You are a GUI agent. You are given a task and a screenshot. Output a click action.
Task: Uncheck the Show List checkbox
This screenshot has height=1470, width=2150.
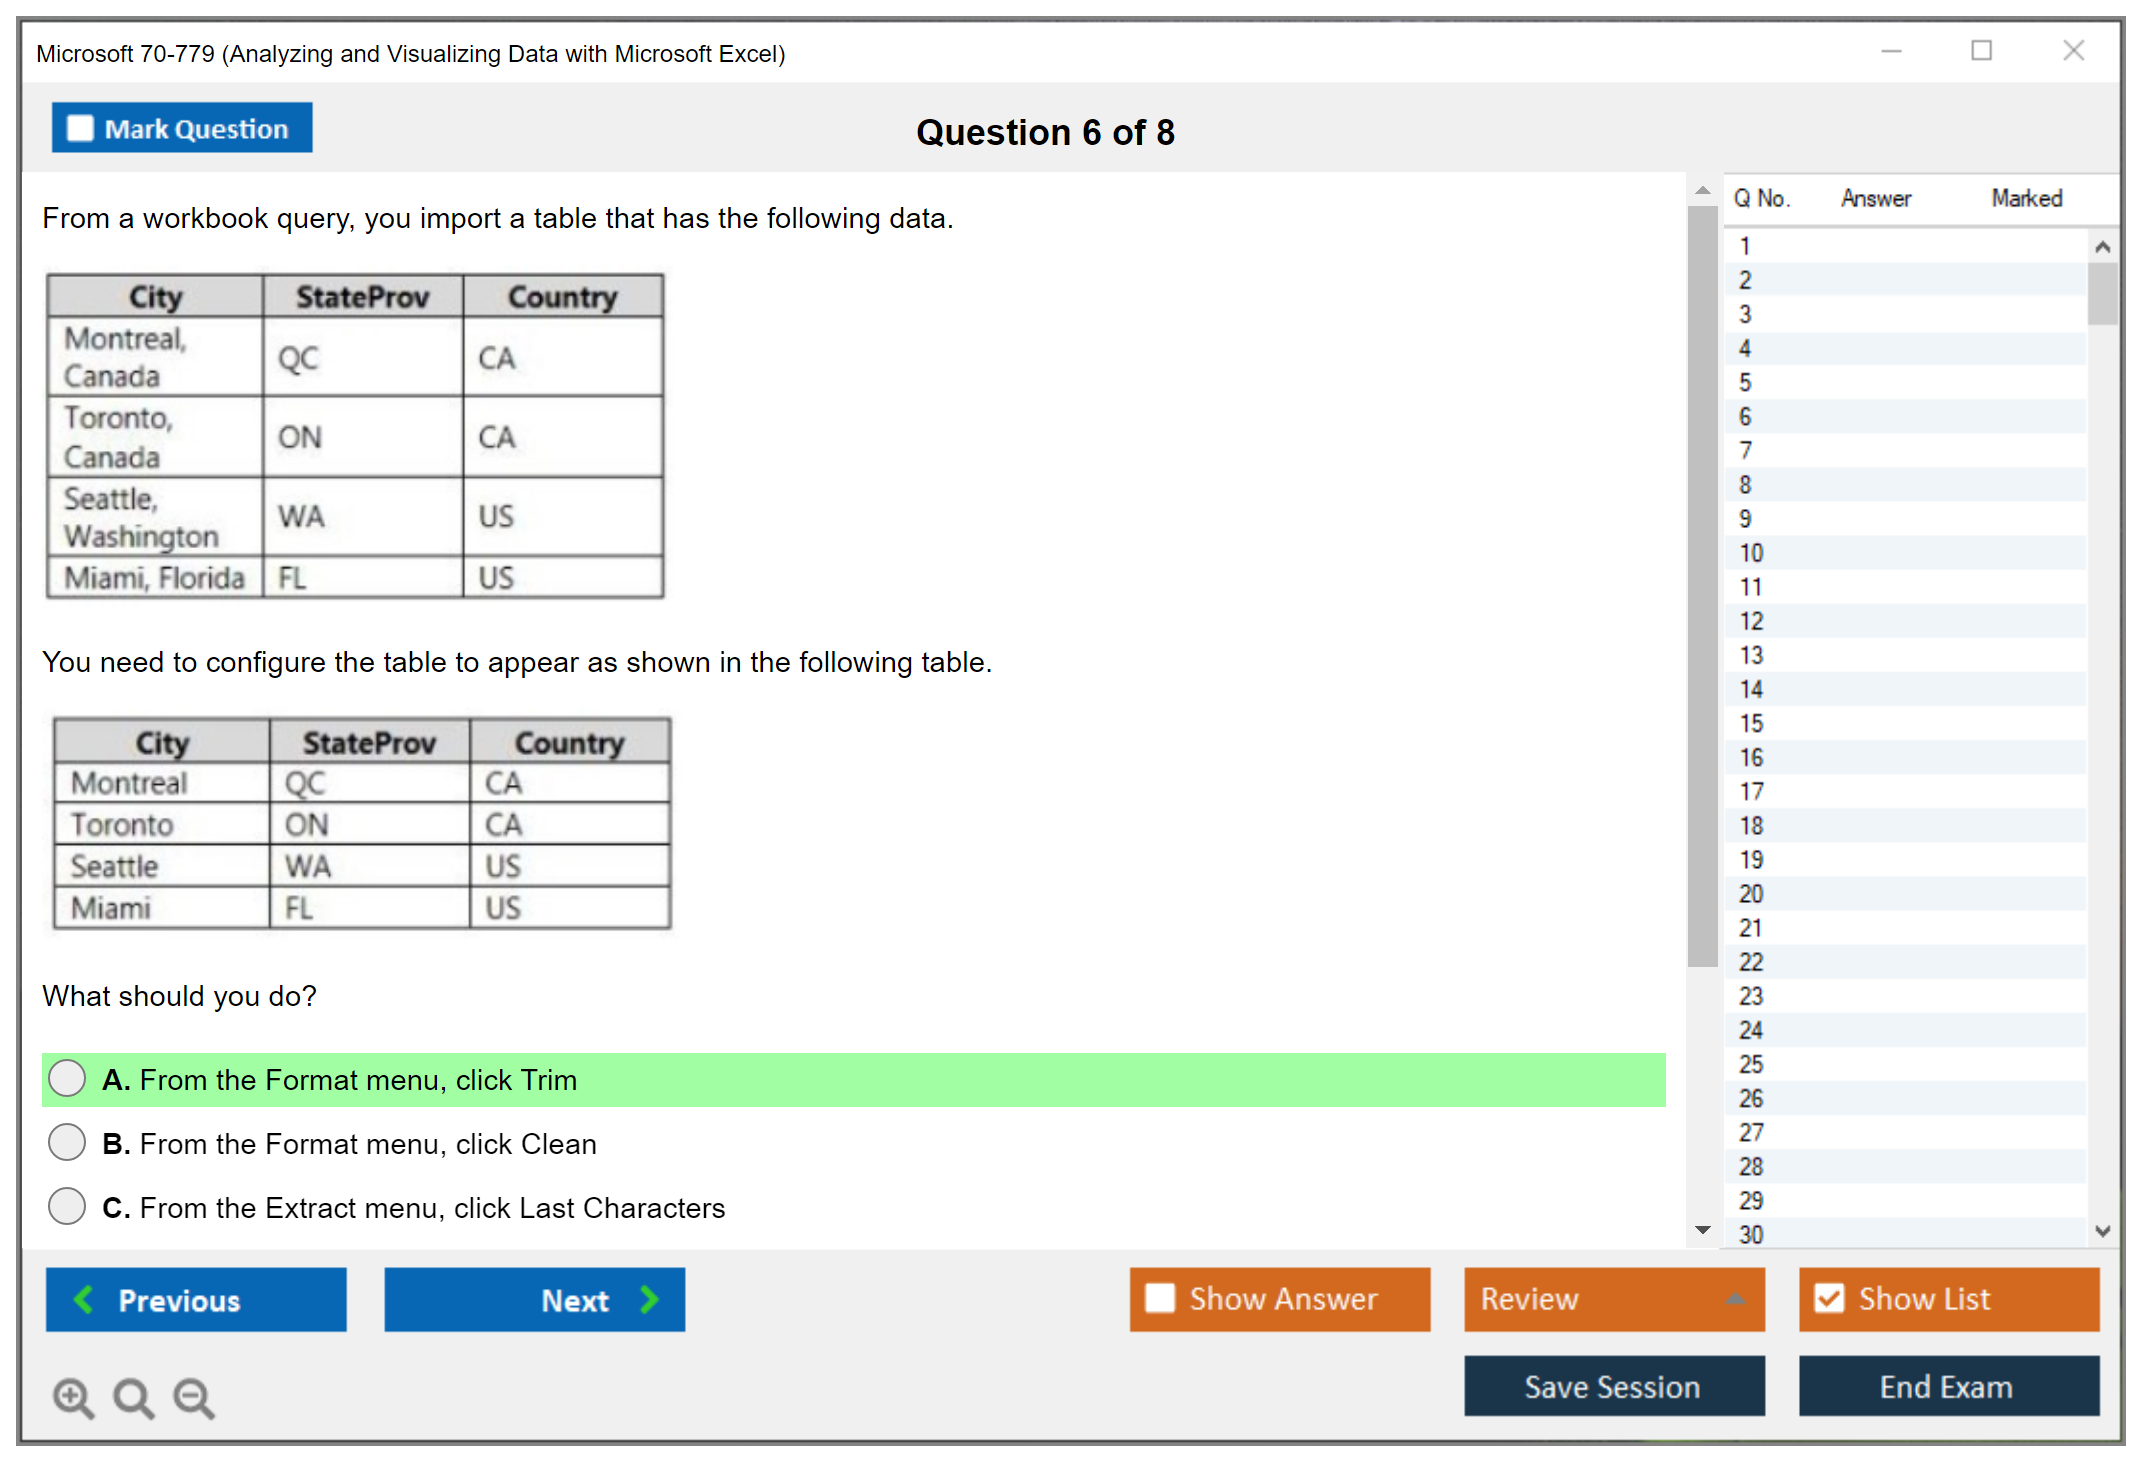tap(1829, 1298)
